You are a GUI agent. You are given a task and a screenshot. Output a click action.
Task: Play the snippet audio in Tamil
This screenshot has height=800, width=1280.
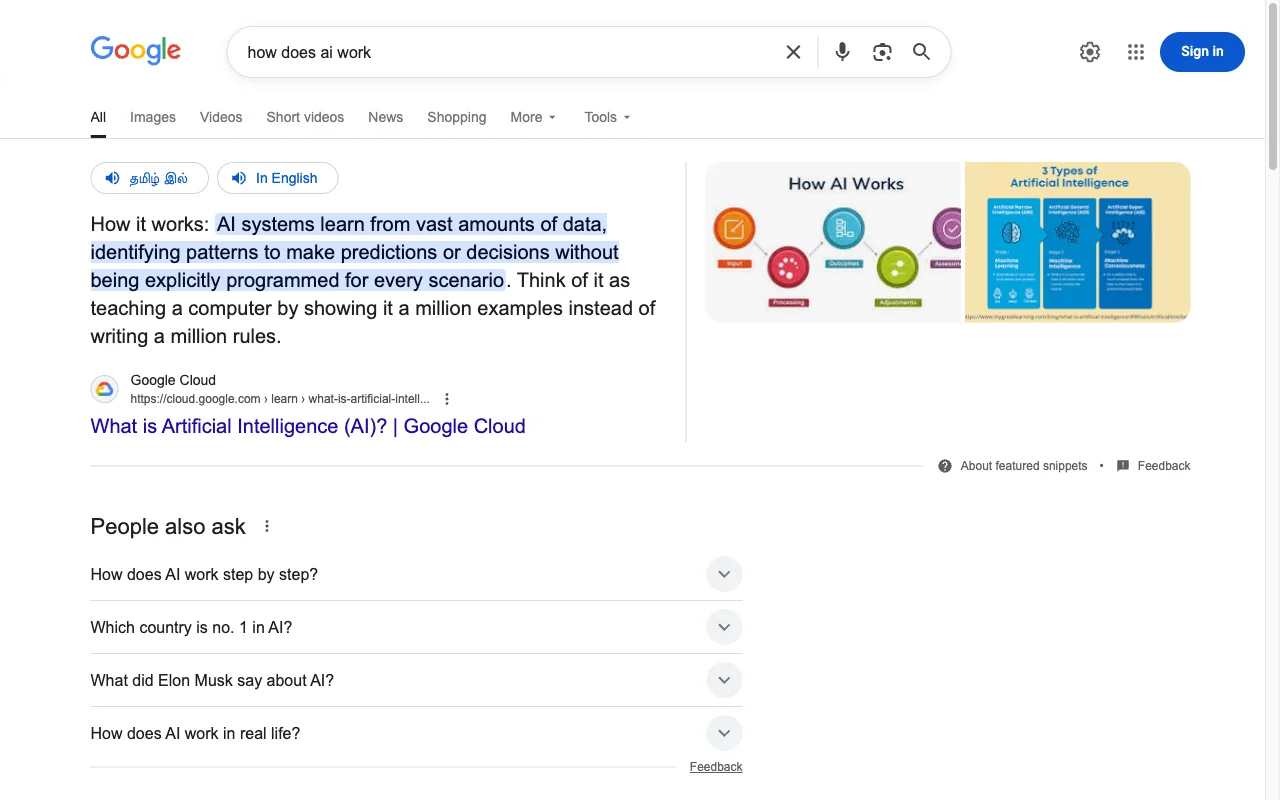click(149, 177)
